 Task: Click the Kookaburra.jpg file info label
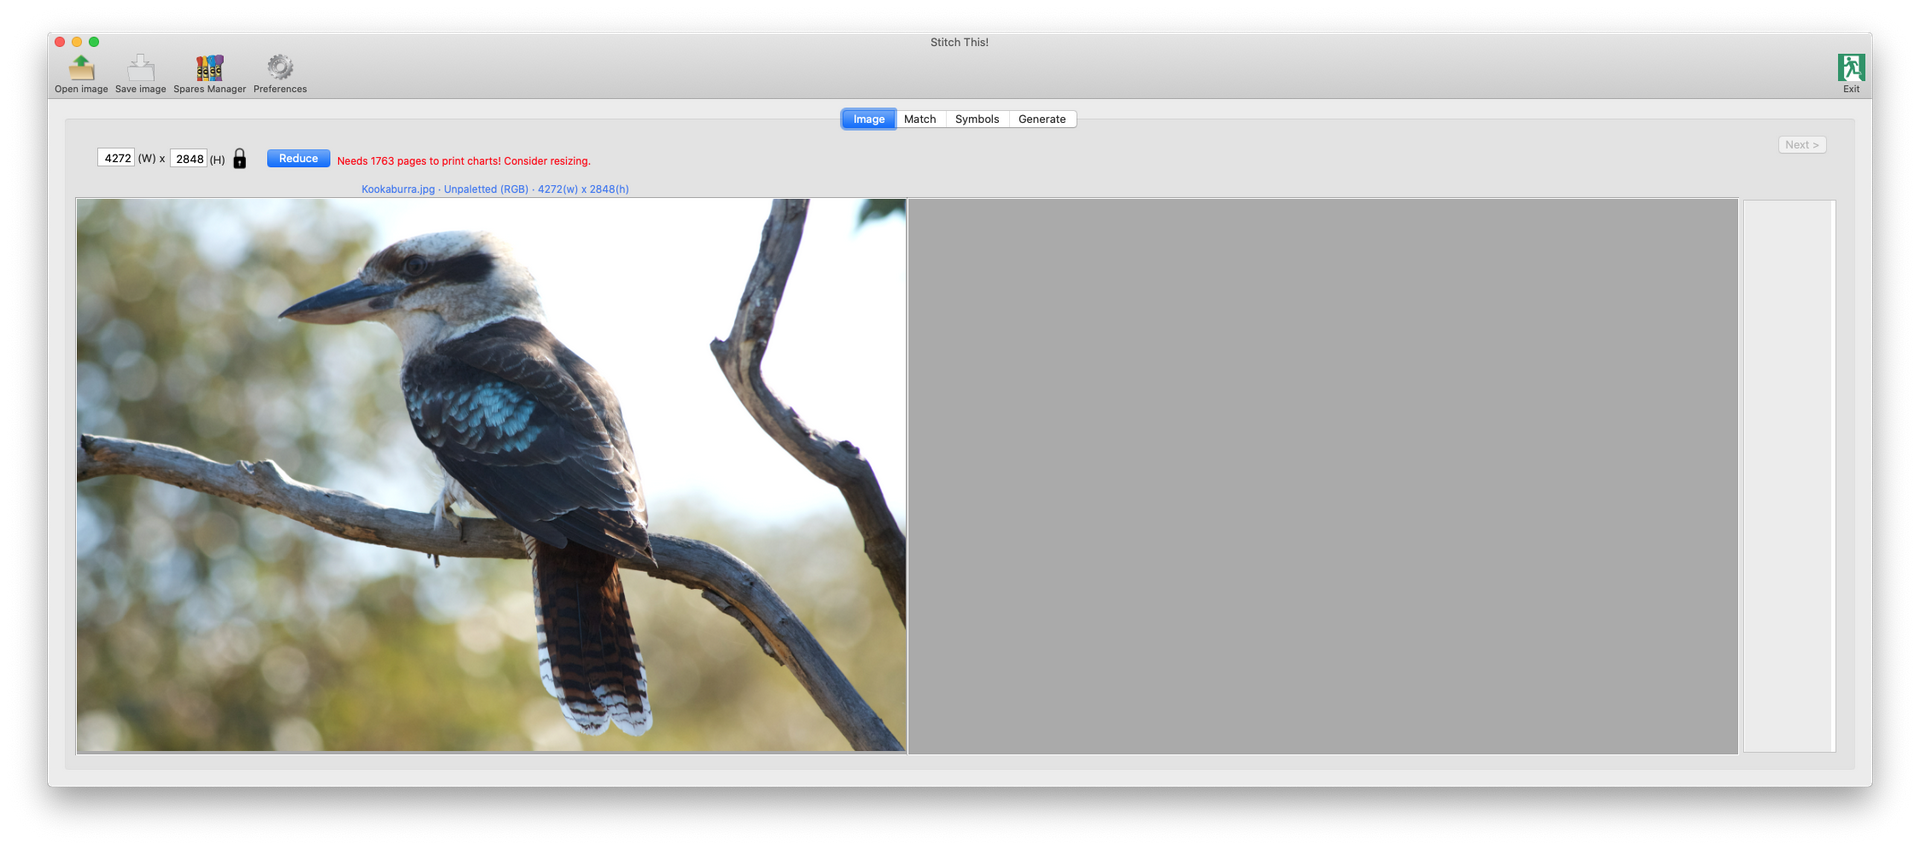click(x=495, y=189)
